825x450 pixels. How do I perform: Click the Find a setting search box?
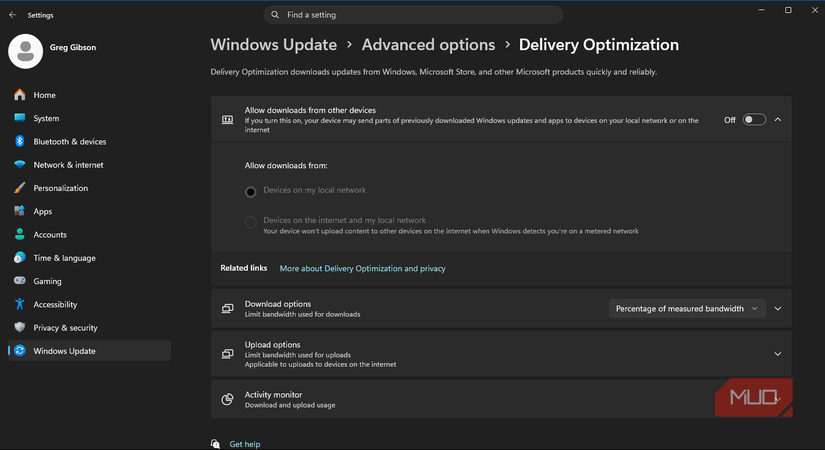click(414, 15)
